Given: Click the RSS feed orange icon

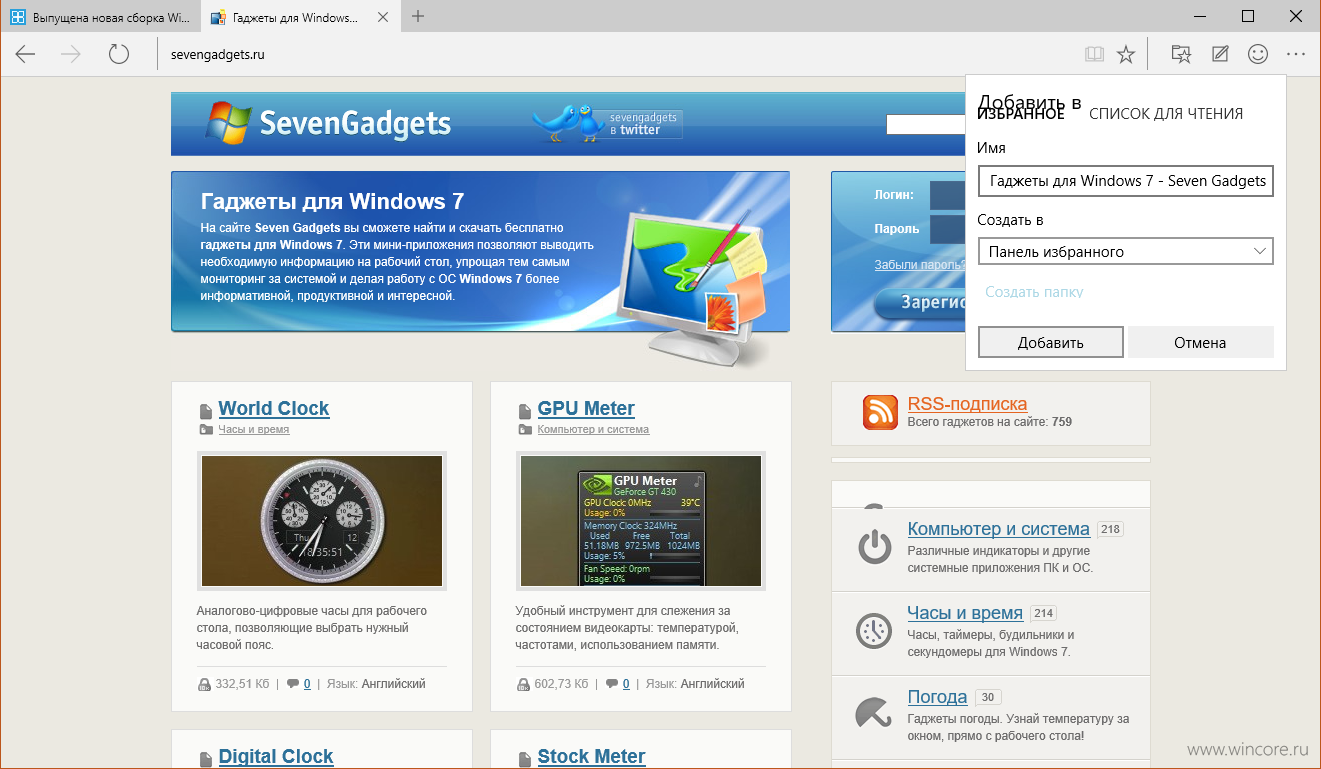Looking at the screenshot, I should (880, 412).
